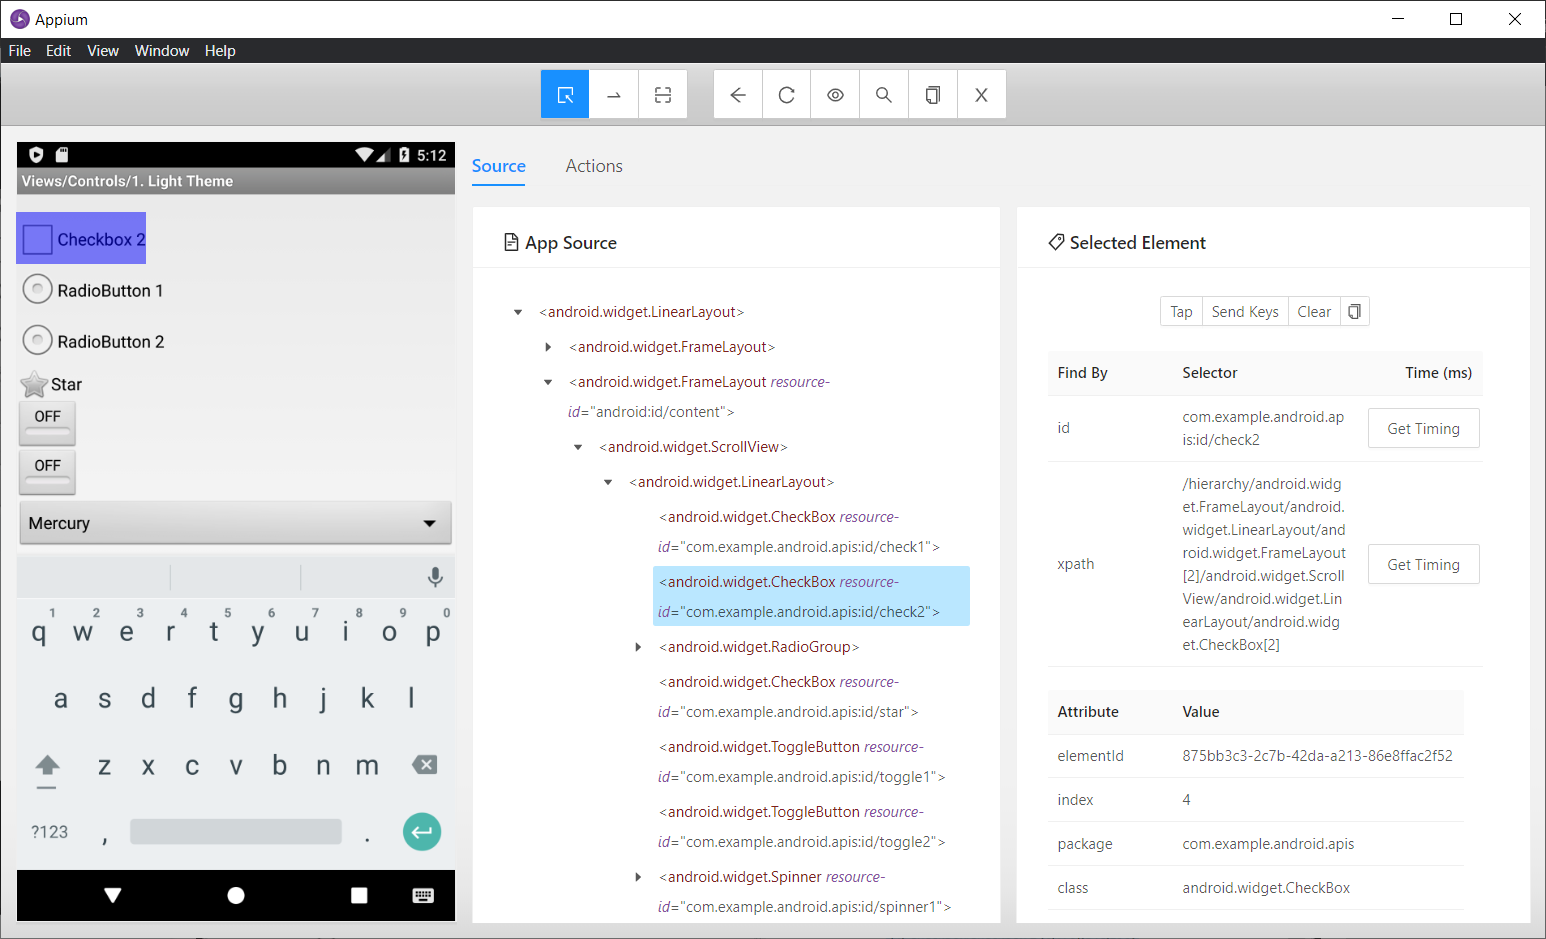Tick the Checkbox 2 checkbox on the device
1546x939 pixels.
tap(36, 238)
